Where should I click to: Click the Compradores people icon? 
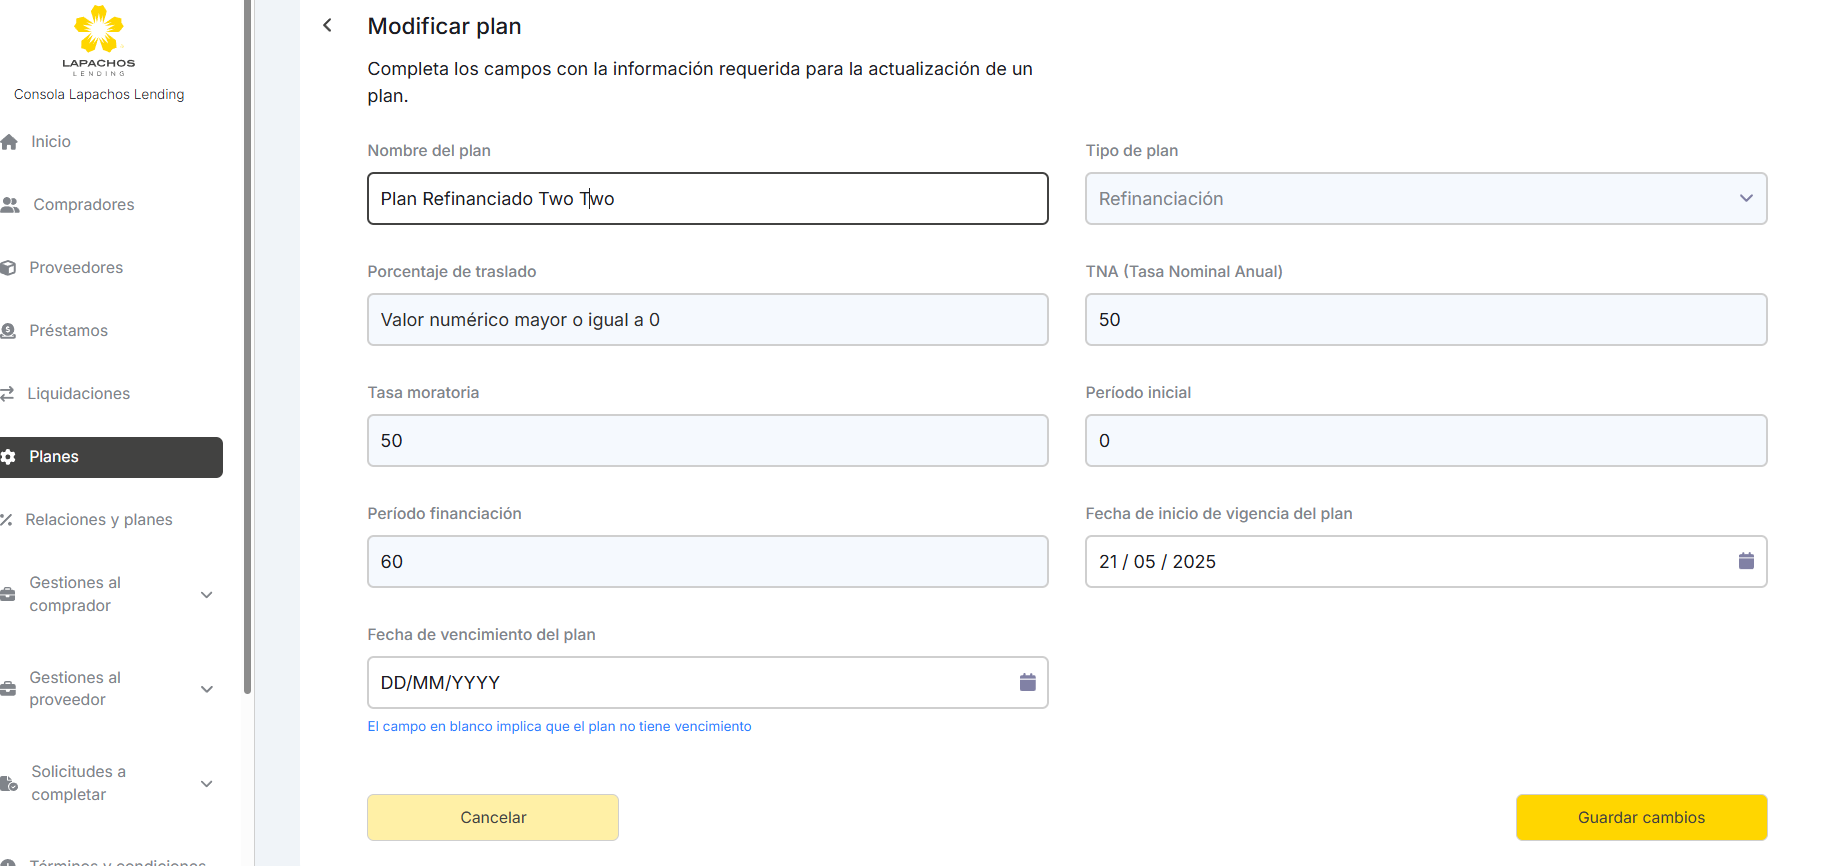pos(11,205)
